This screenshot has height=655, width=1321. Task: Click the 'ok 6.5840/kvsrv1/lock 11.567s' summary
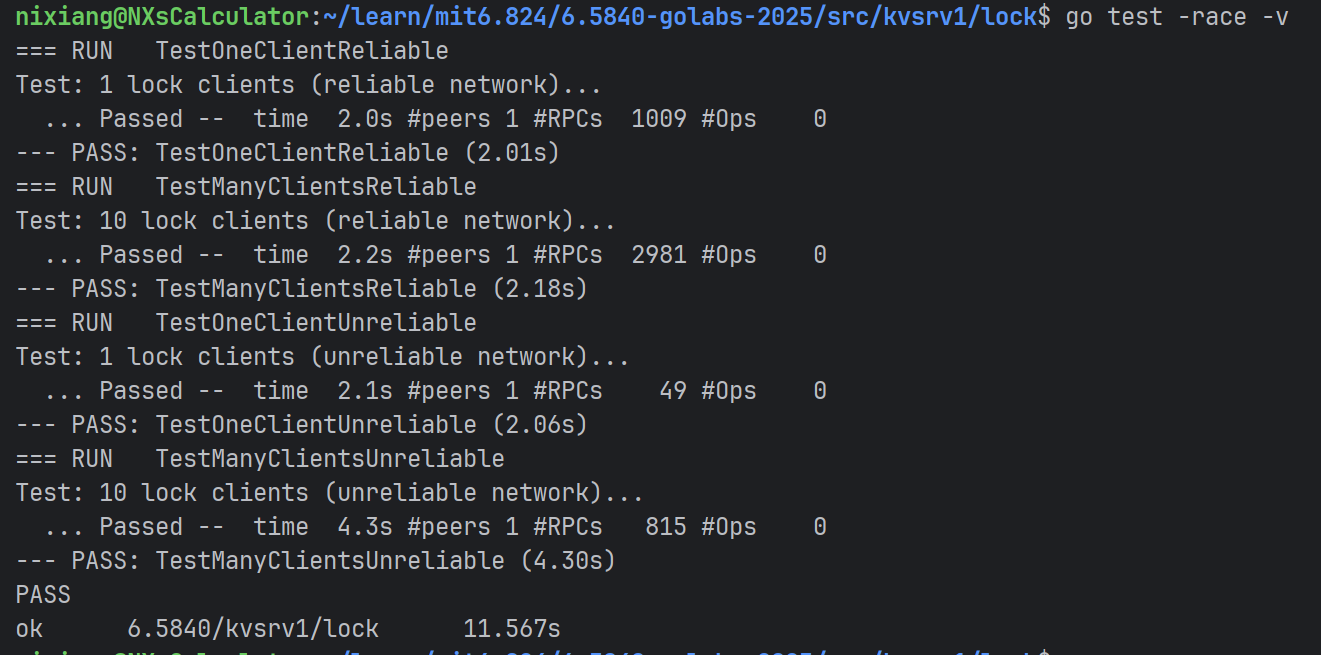[x=288, y=629]
